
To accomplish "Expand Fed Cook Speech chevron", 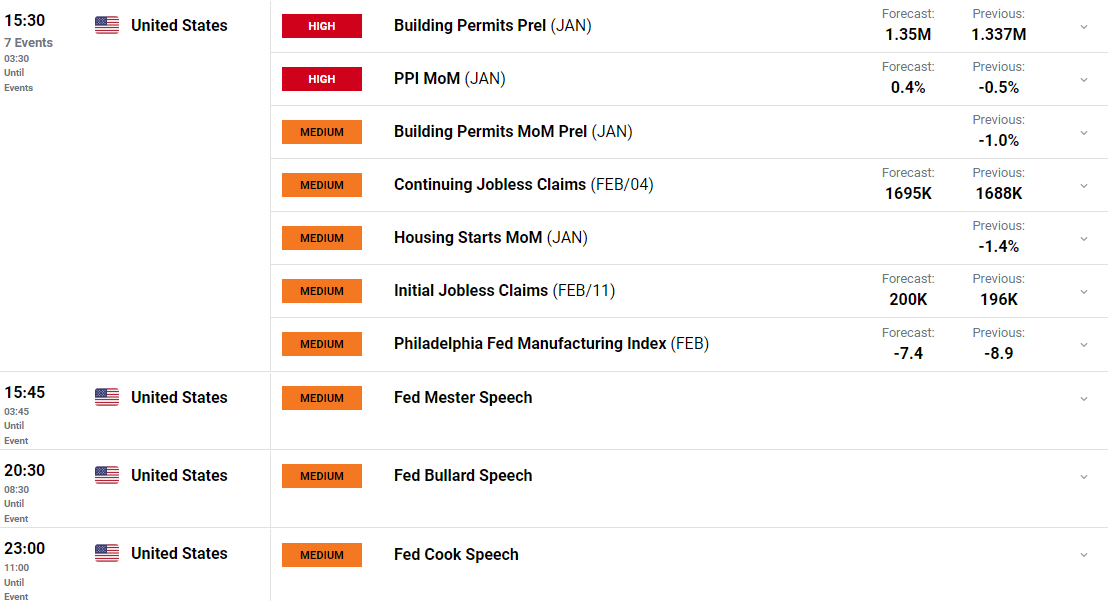I will tap(1084, 556).
